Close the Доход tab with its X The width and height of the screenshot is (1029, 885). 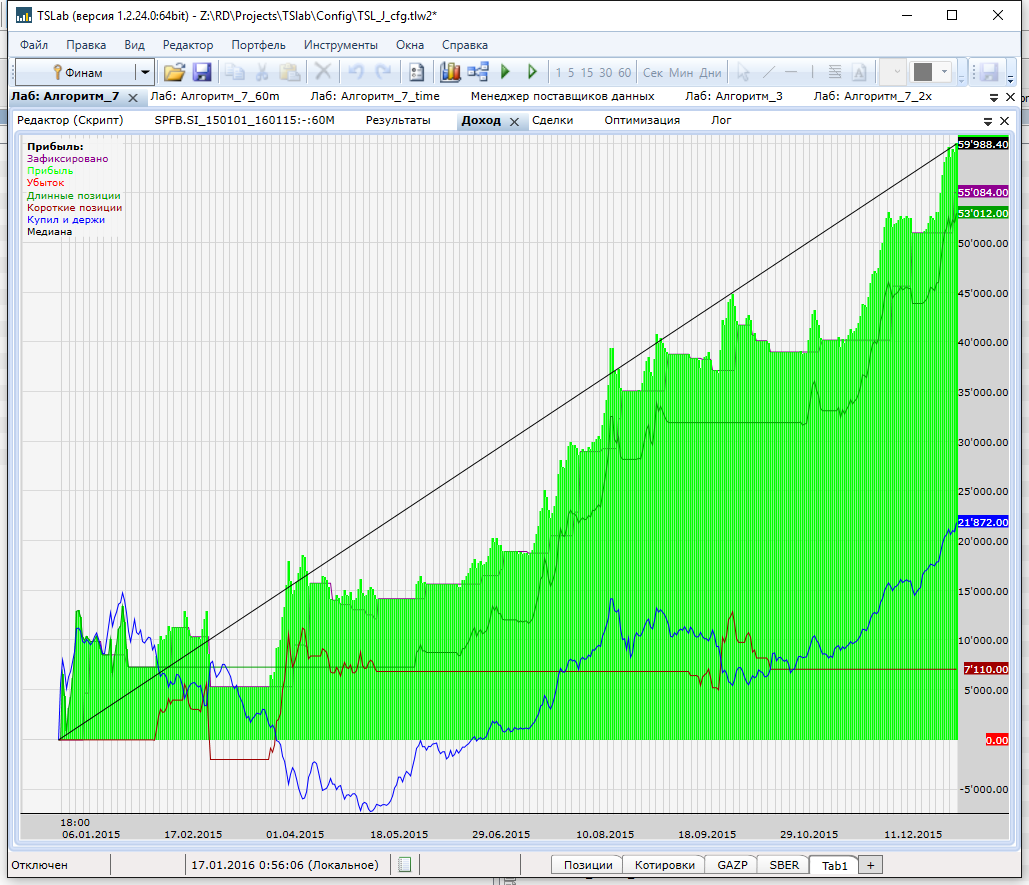click(514, 121)
